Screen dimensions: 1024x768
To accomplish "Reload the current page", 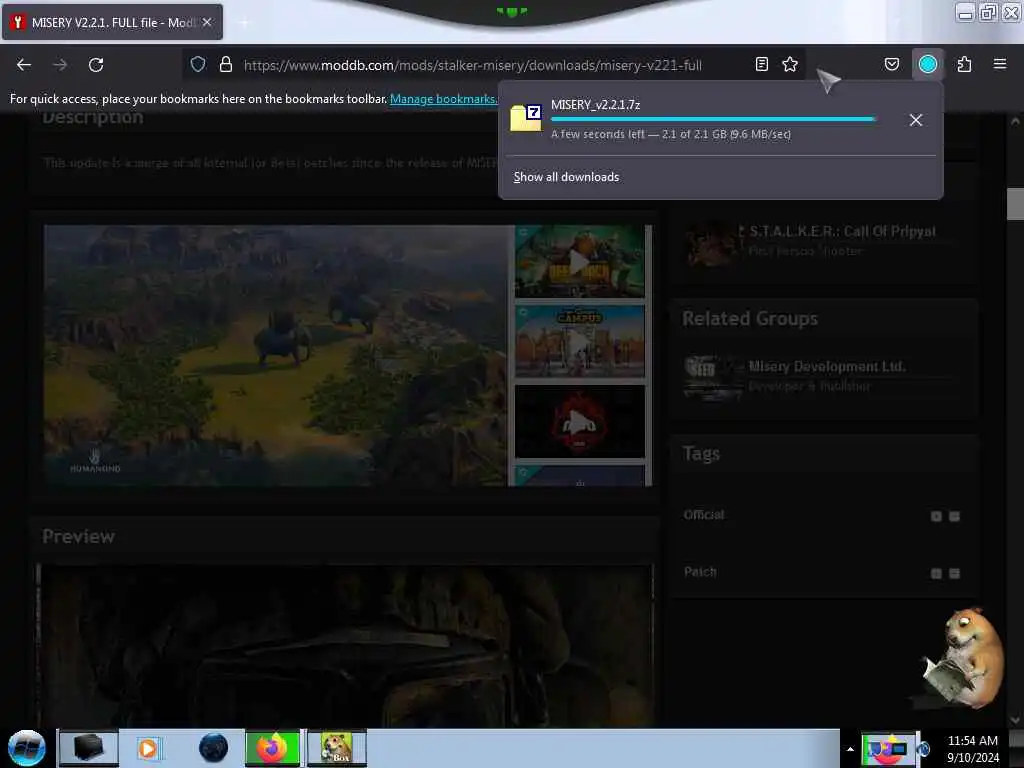I will point(96,65).
